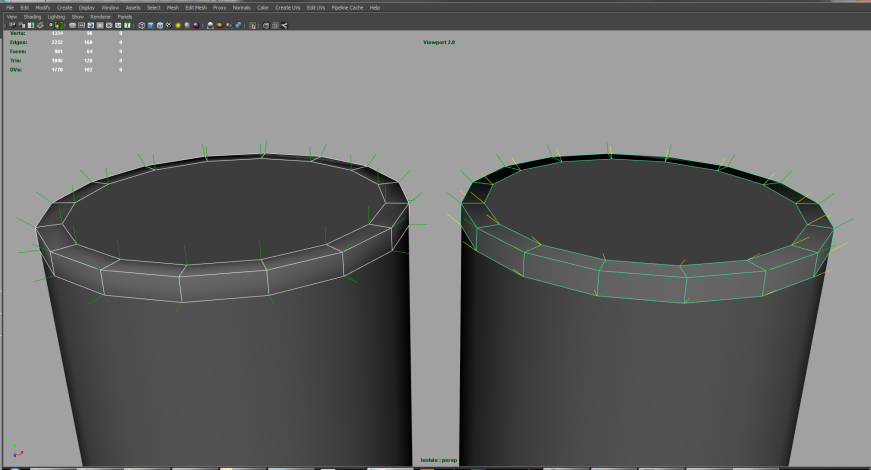Open the Lighting panel menu
The image size is (871, 470).
56,16
